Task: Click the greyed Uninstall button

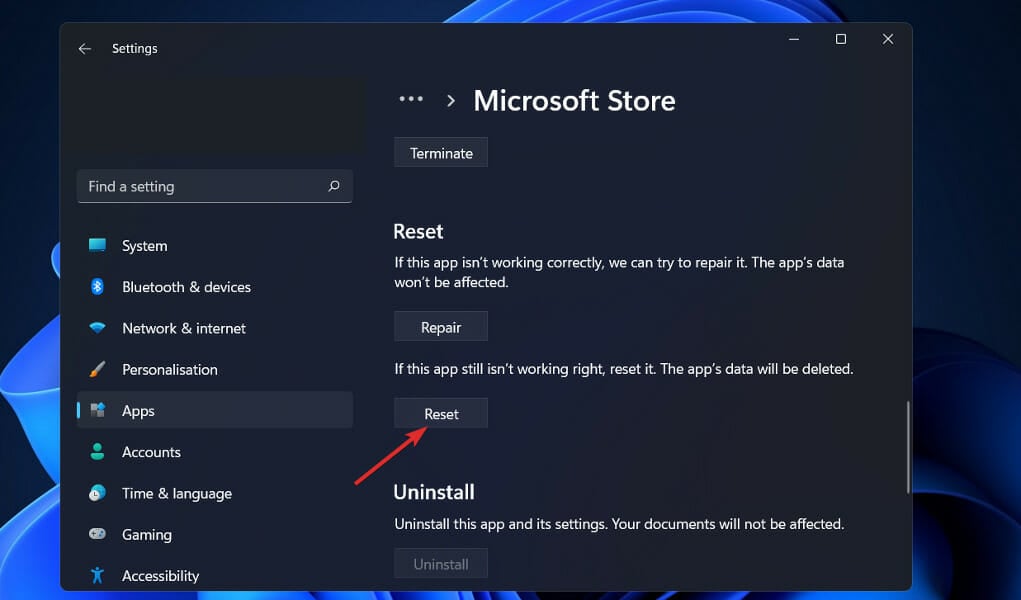Action: click(x=441, y=564)
